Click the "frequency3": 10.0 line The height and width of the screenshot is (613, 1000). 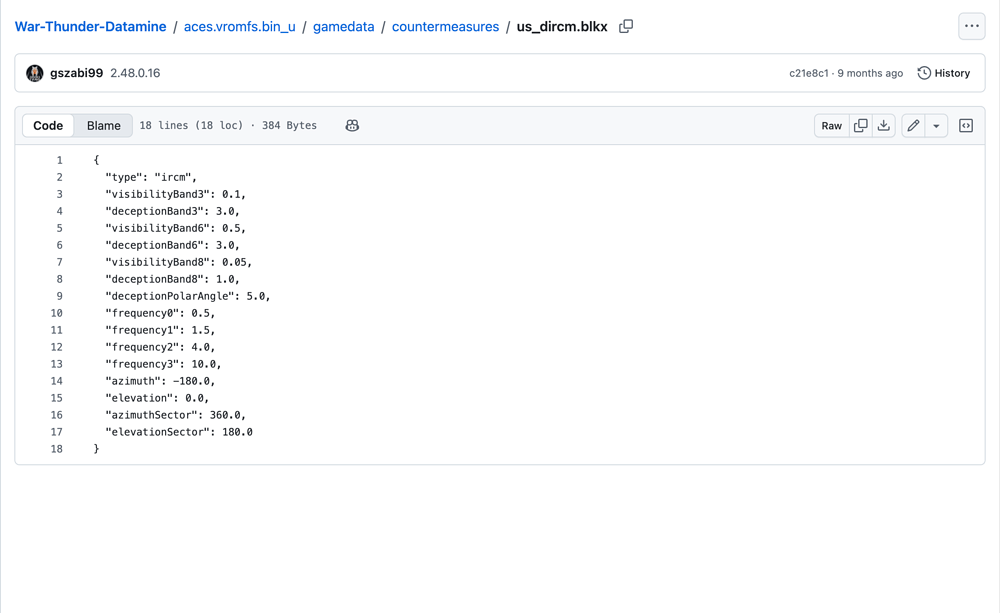[163, 364]
